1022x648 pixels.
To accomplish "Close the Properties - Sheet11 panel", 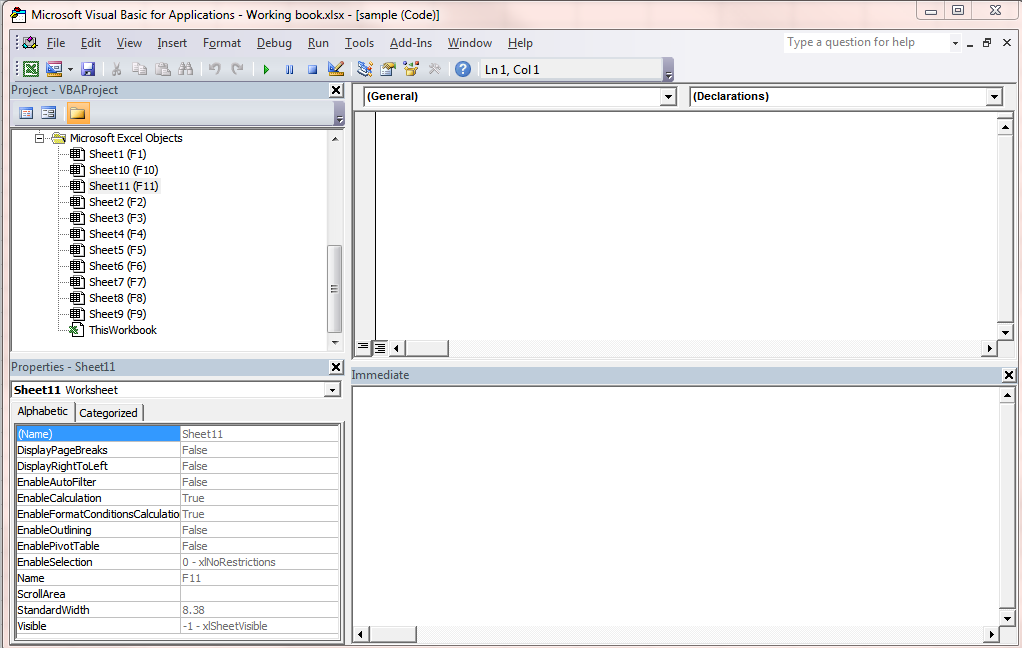I will click(336, 367).
